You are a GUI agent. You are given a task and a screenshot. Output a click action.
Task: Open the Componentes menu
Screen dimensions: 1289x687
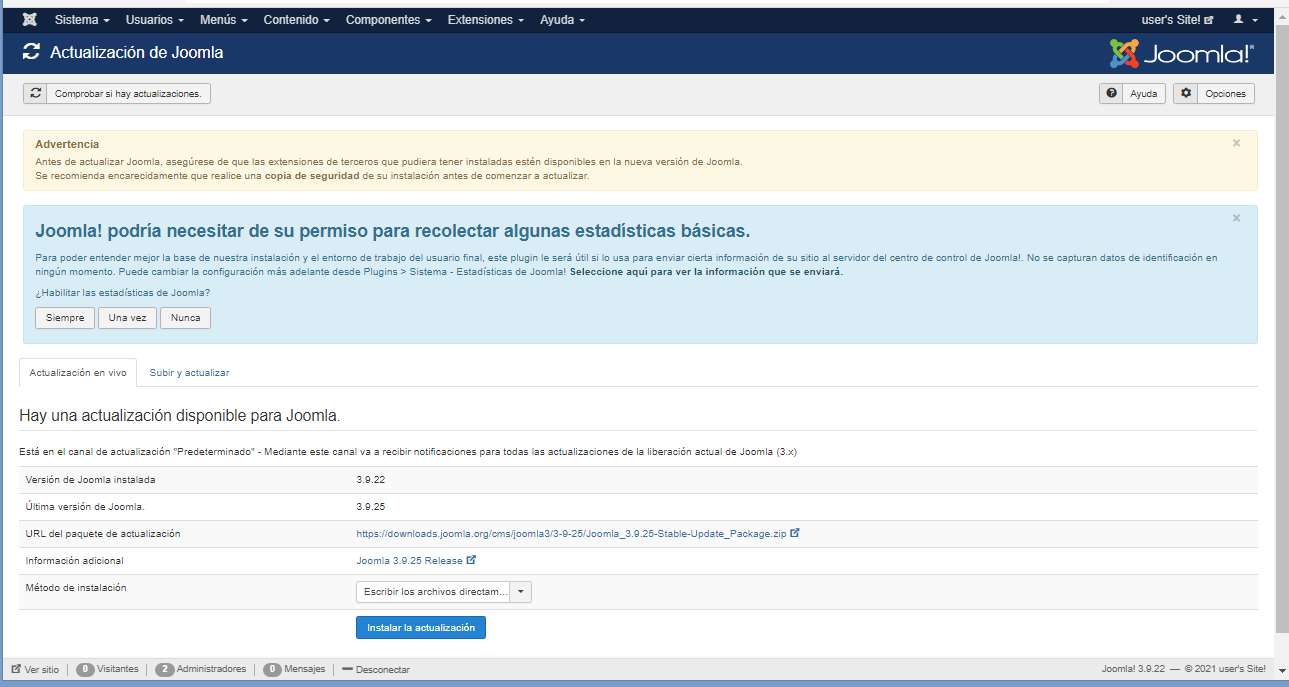click(x=389, y=20)
